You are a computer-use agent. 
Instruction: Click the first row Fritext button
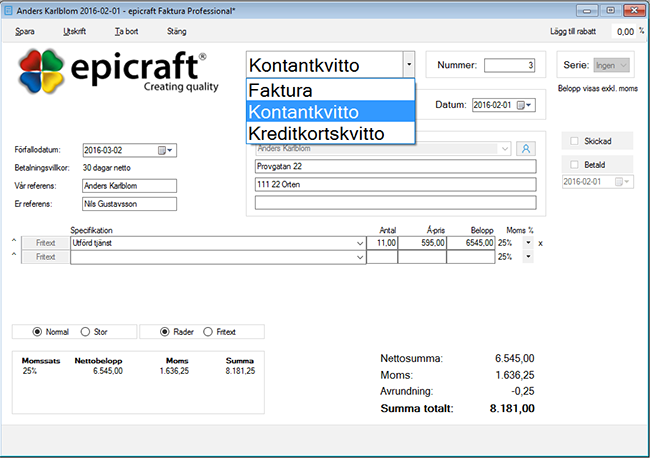tap(45, 243)
